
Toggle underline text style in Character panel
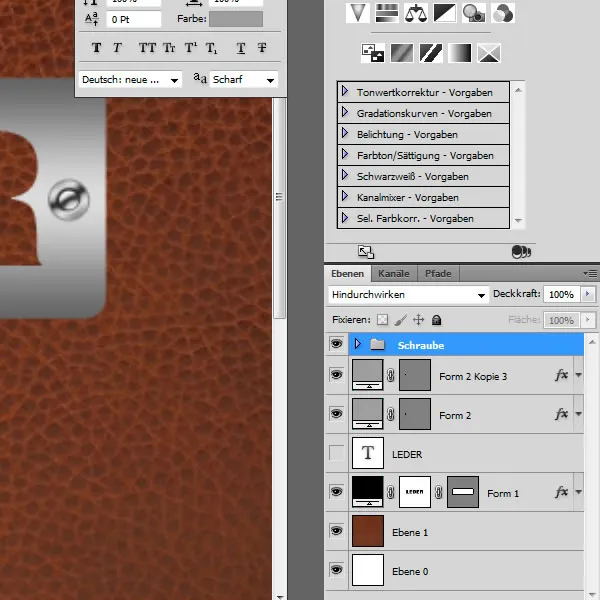(x=241, y=47)
